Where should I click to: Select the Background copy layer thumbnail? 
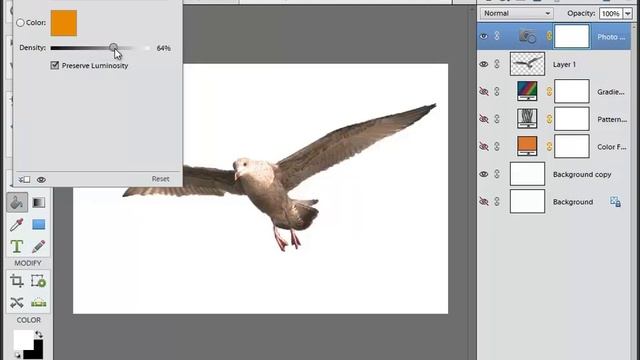click(x=527, y=173)
